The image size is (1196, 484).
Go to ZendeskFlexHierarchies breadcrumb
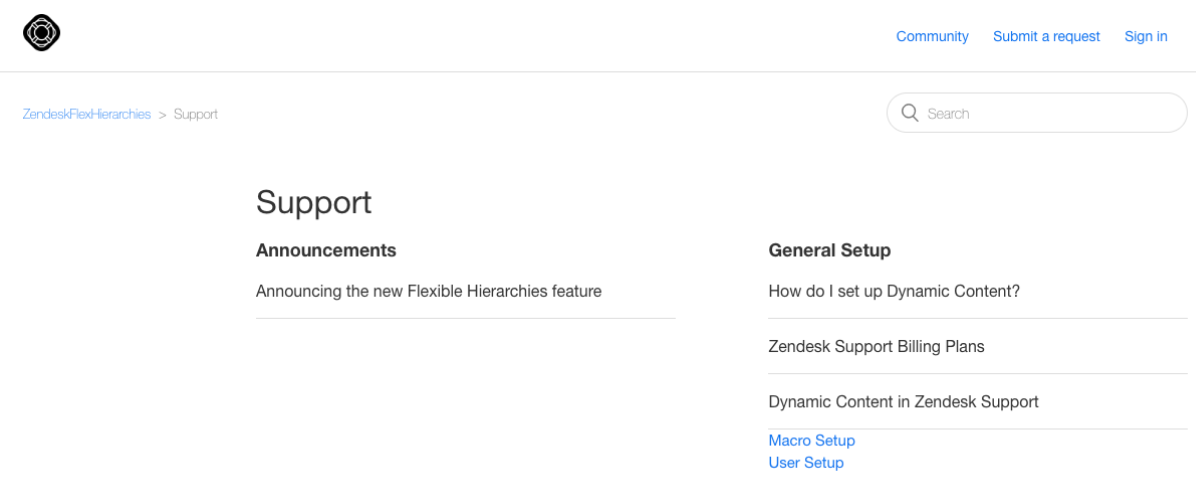coord(87,114)
